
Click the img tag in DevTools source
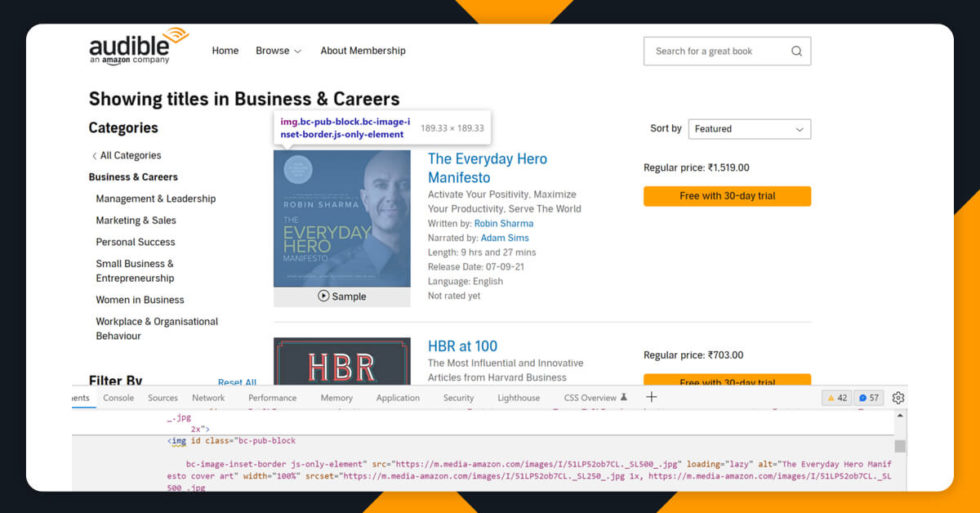(179, 441)
